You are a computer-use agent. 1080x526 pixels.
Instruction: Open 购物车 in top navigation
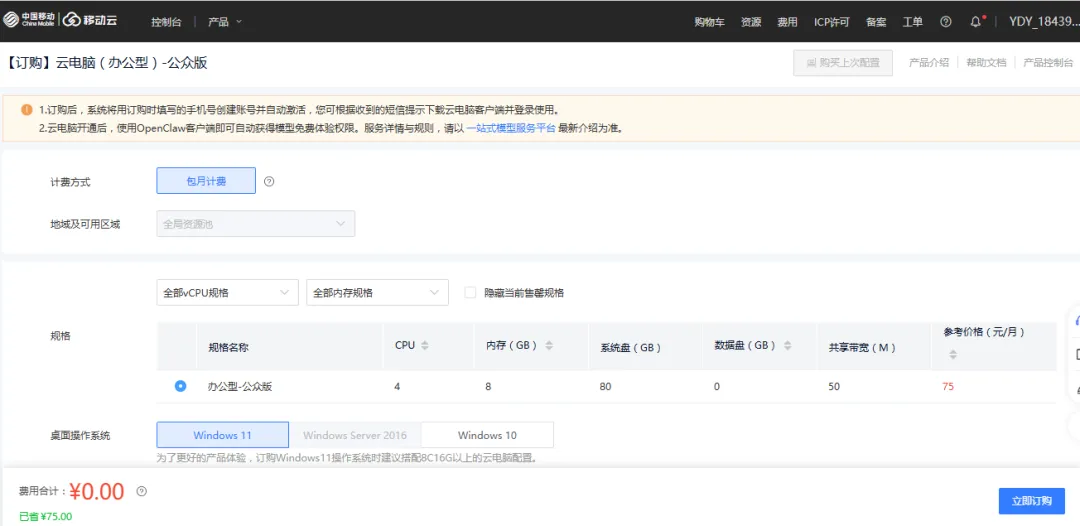pyautogui.click(x=709, y=21)
